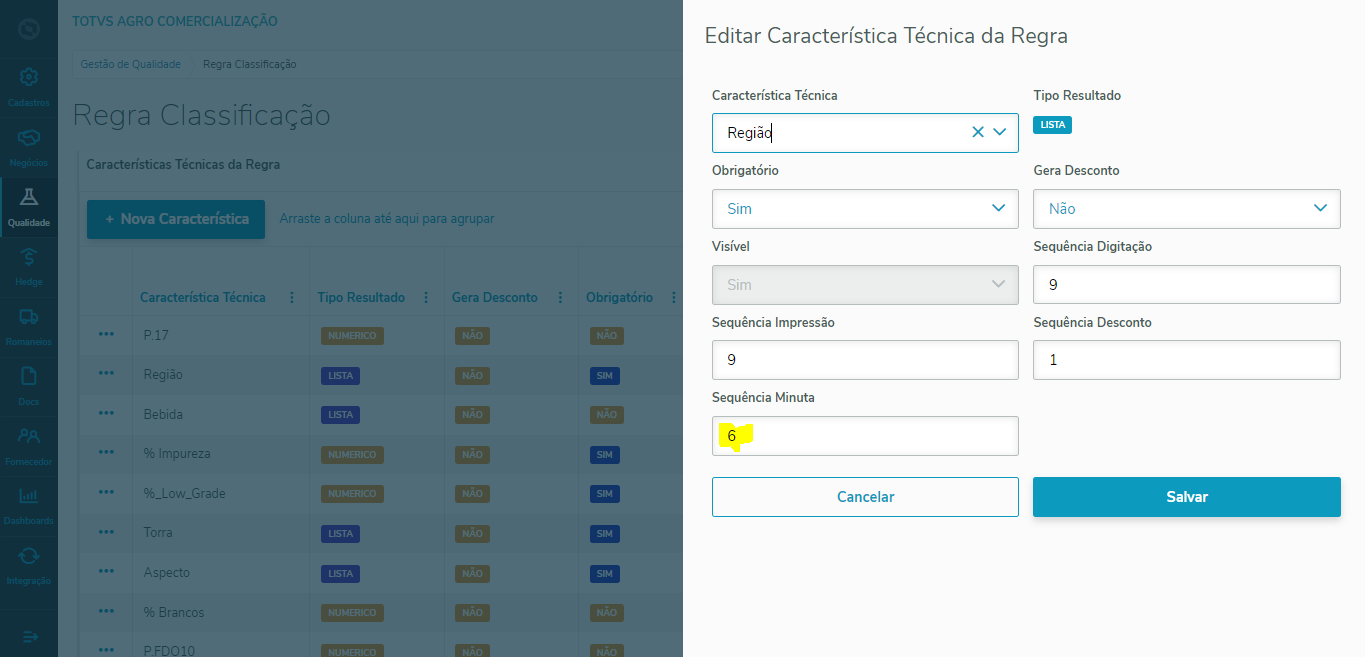The width and height of the screenshot is (1365, 657).
Task: Open Gera Desconto column menu dots
Action: [x=558, y=297]
